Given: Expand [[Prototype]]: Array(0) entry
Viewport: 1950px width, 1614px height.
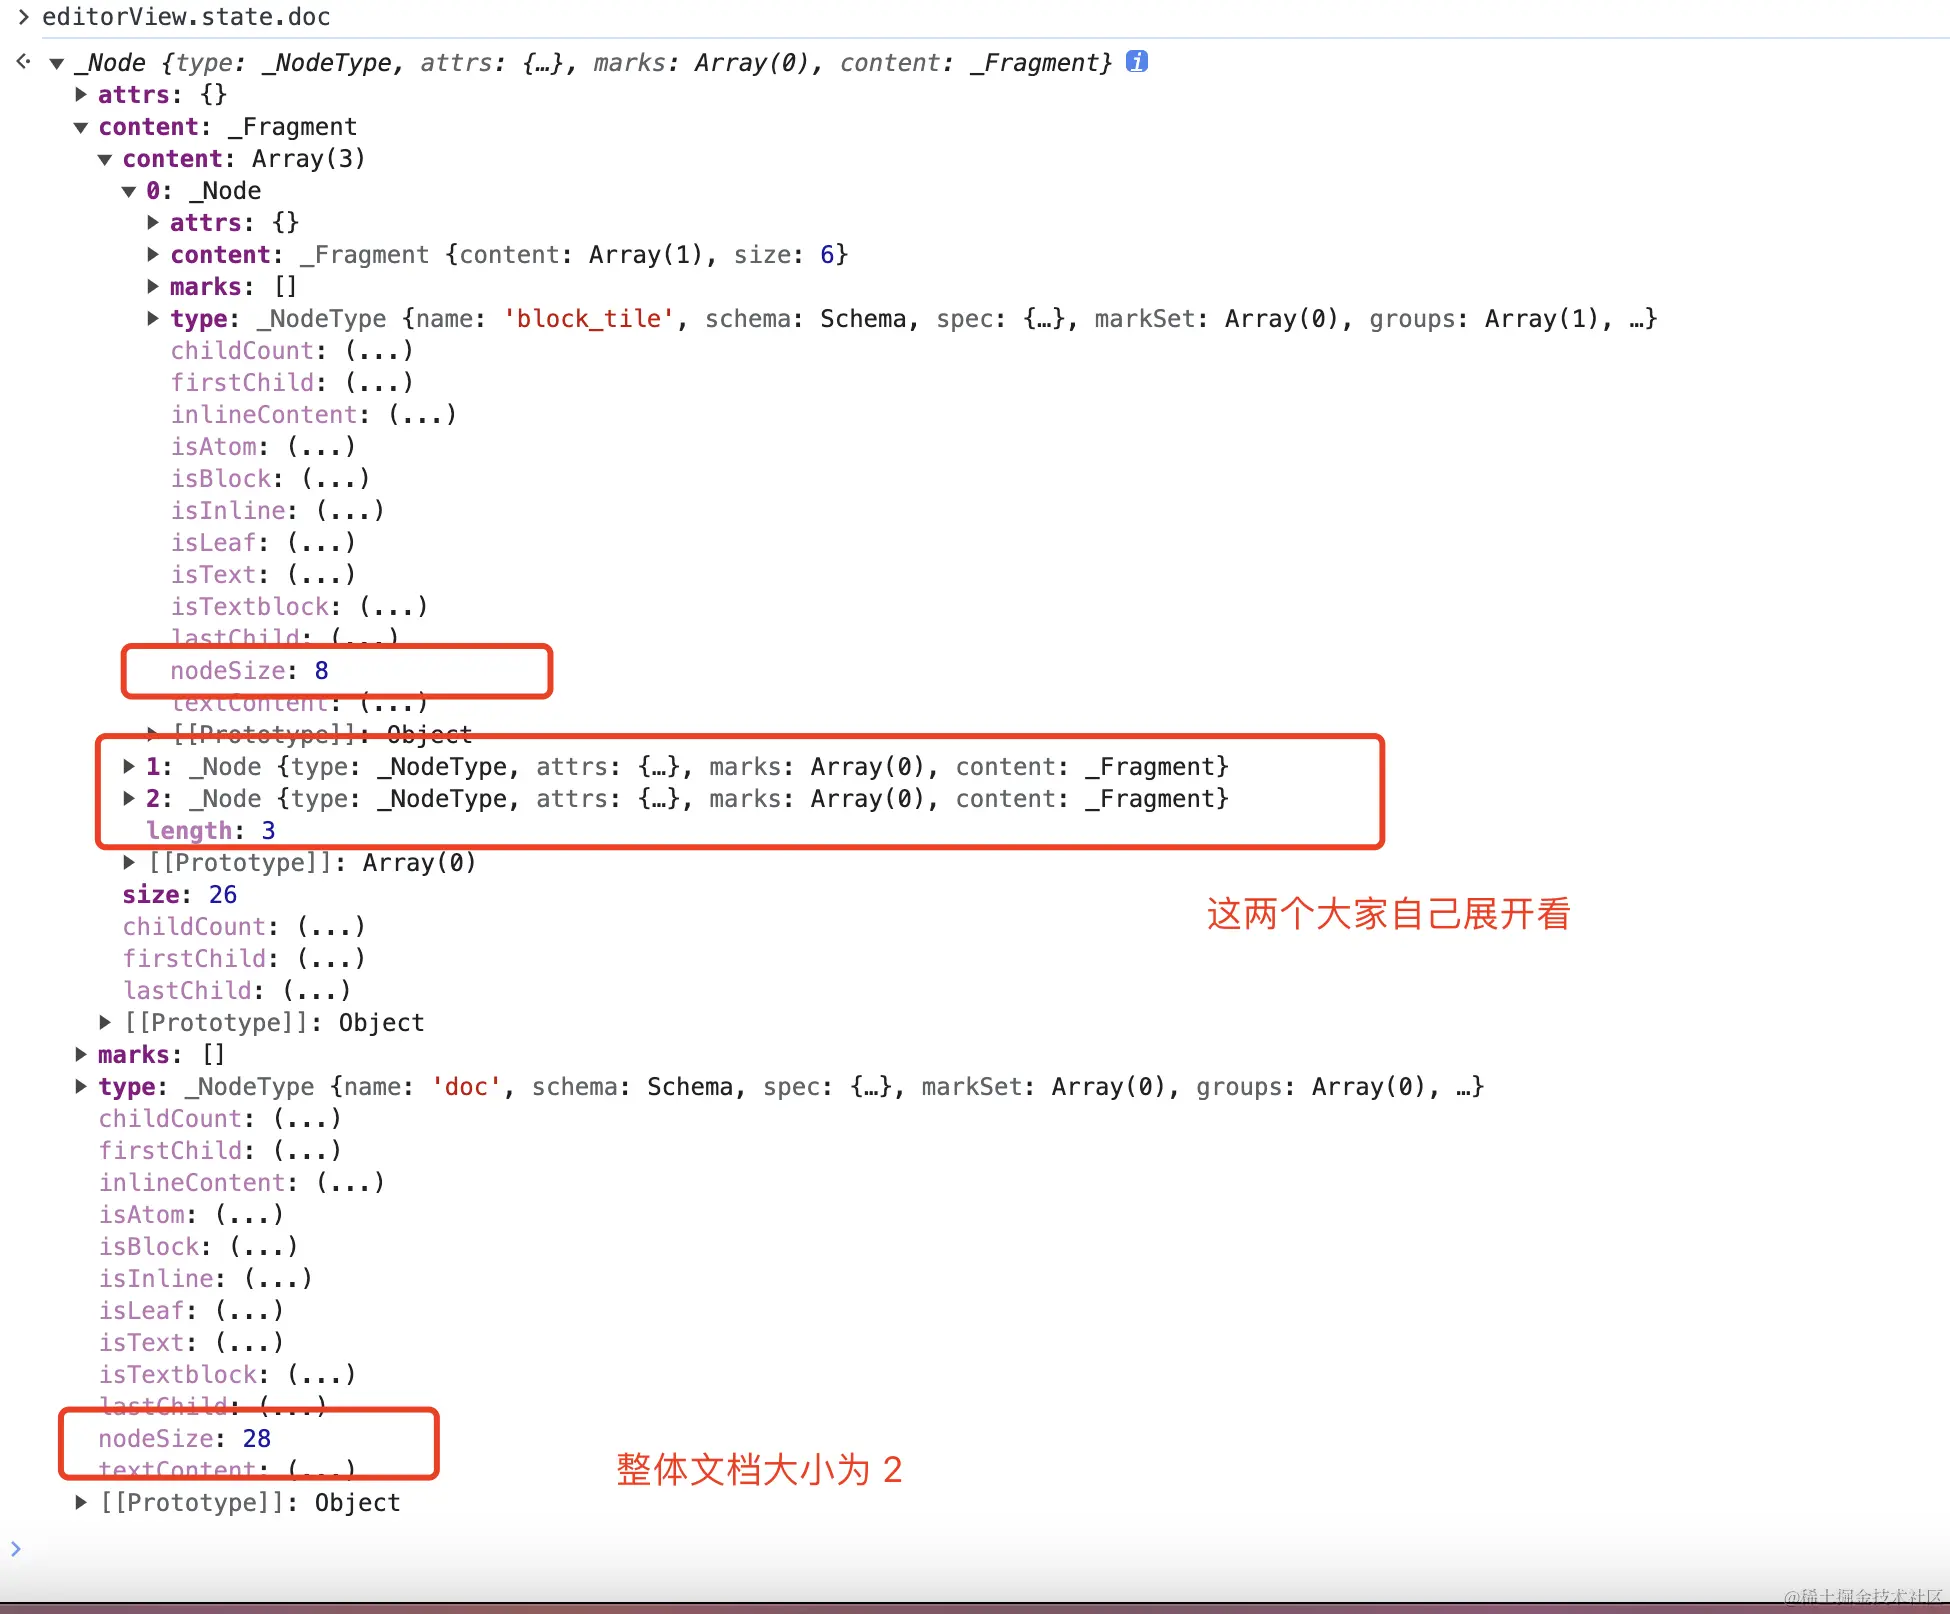Looking at the screenshot, I should pos(129,862).
